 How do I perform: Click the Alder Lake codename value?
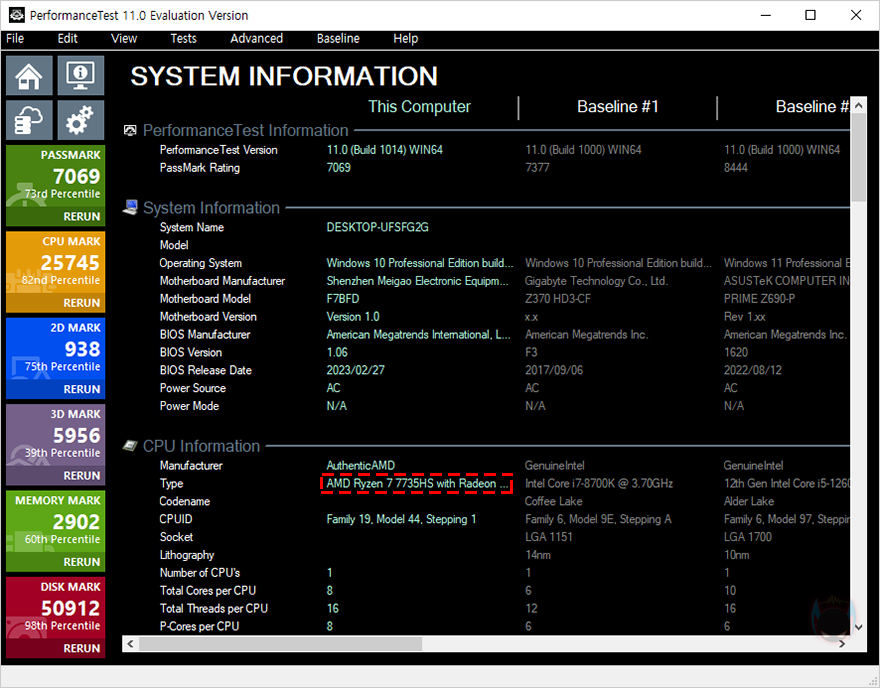click(749, 502)
